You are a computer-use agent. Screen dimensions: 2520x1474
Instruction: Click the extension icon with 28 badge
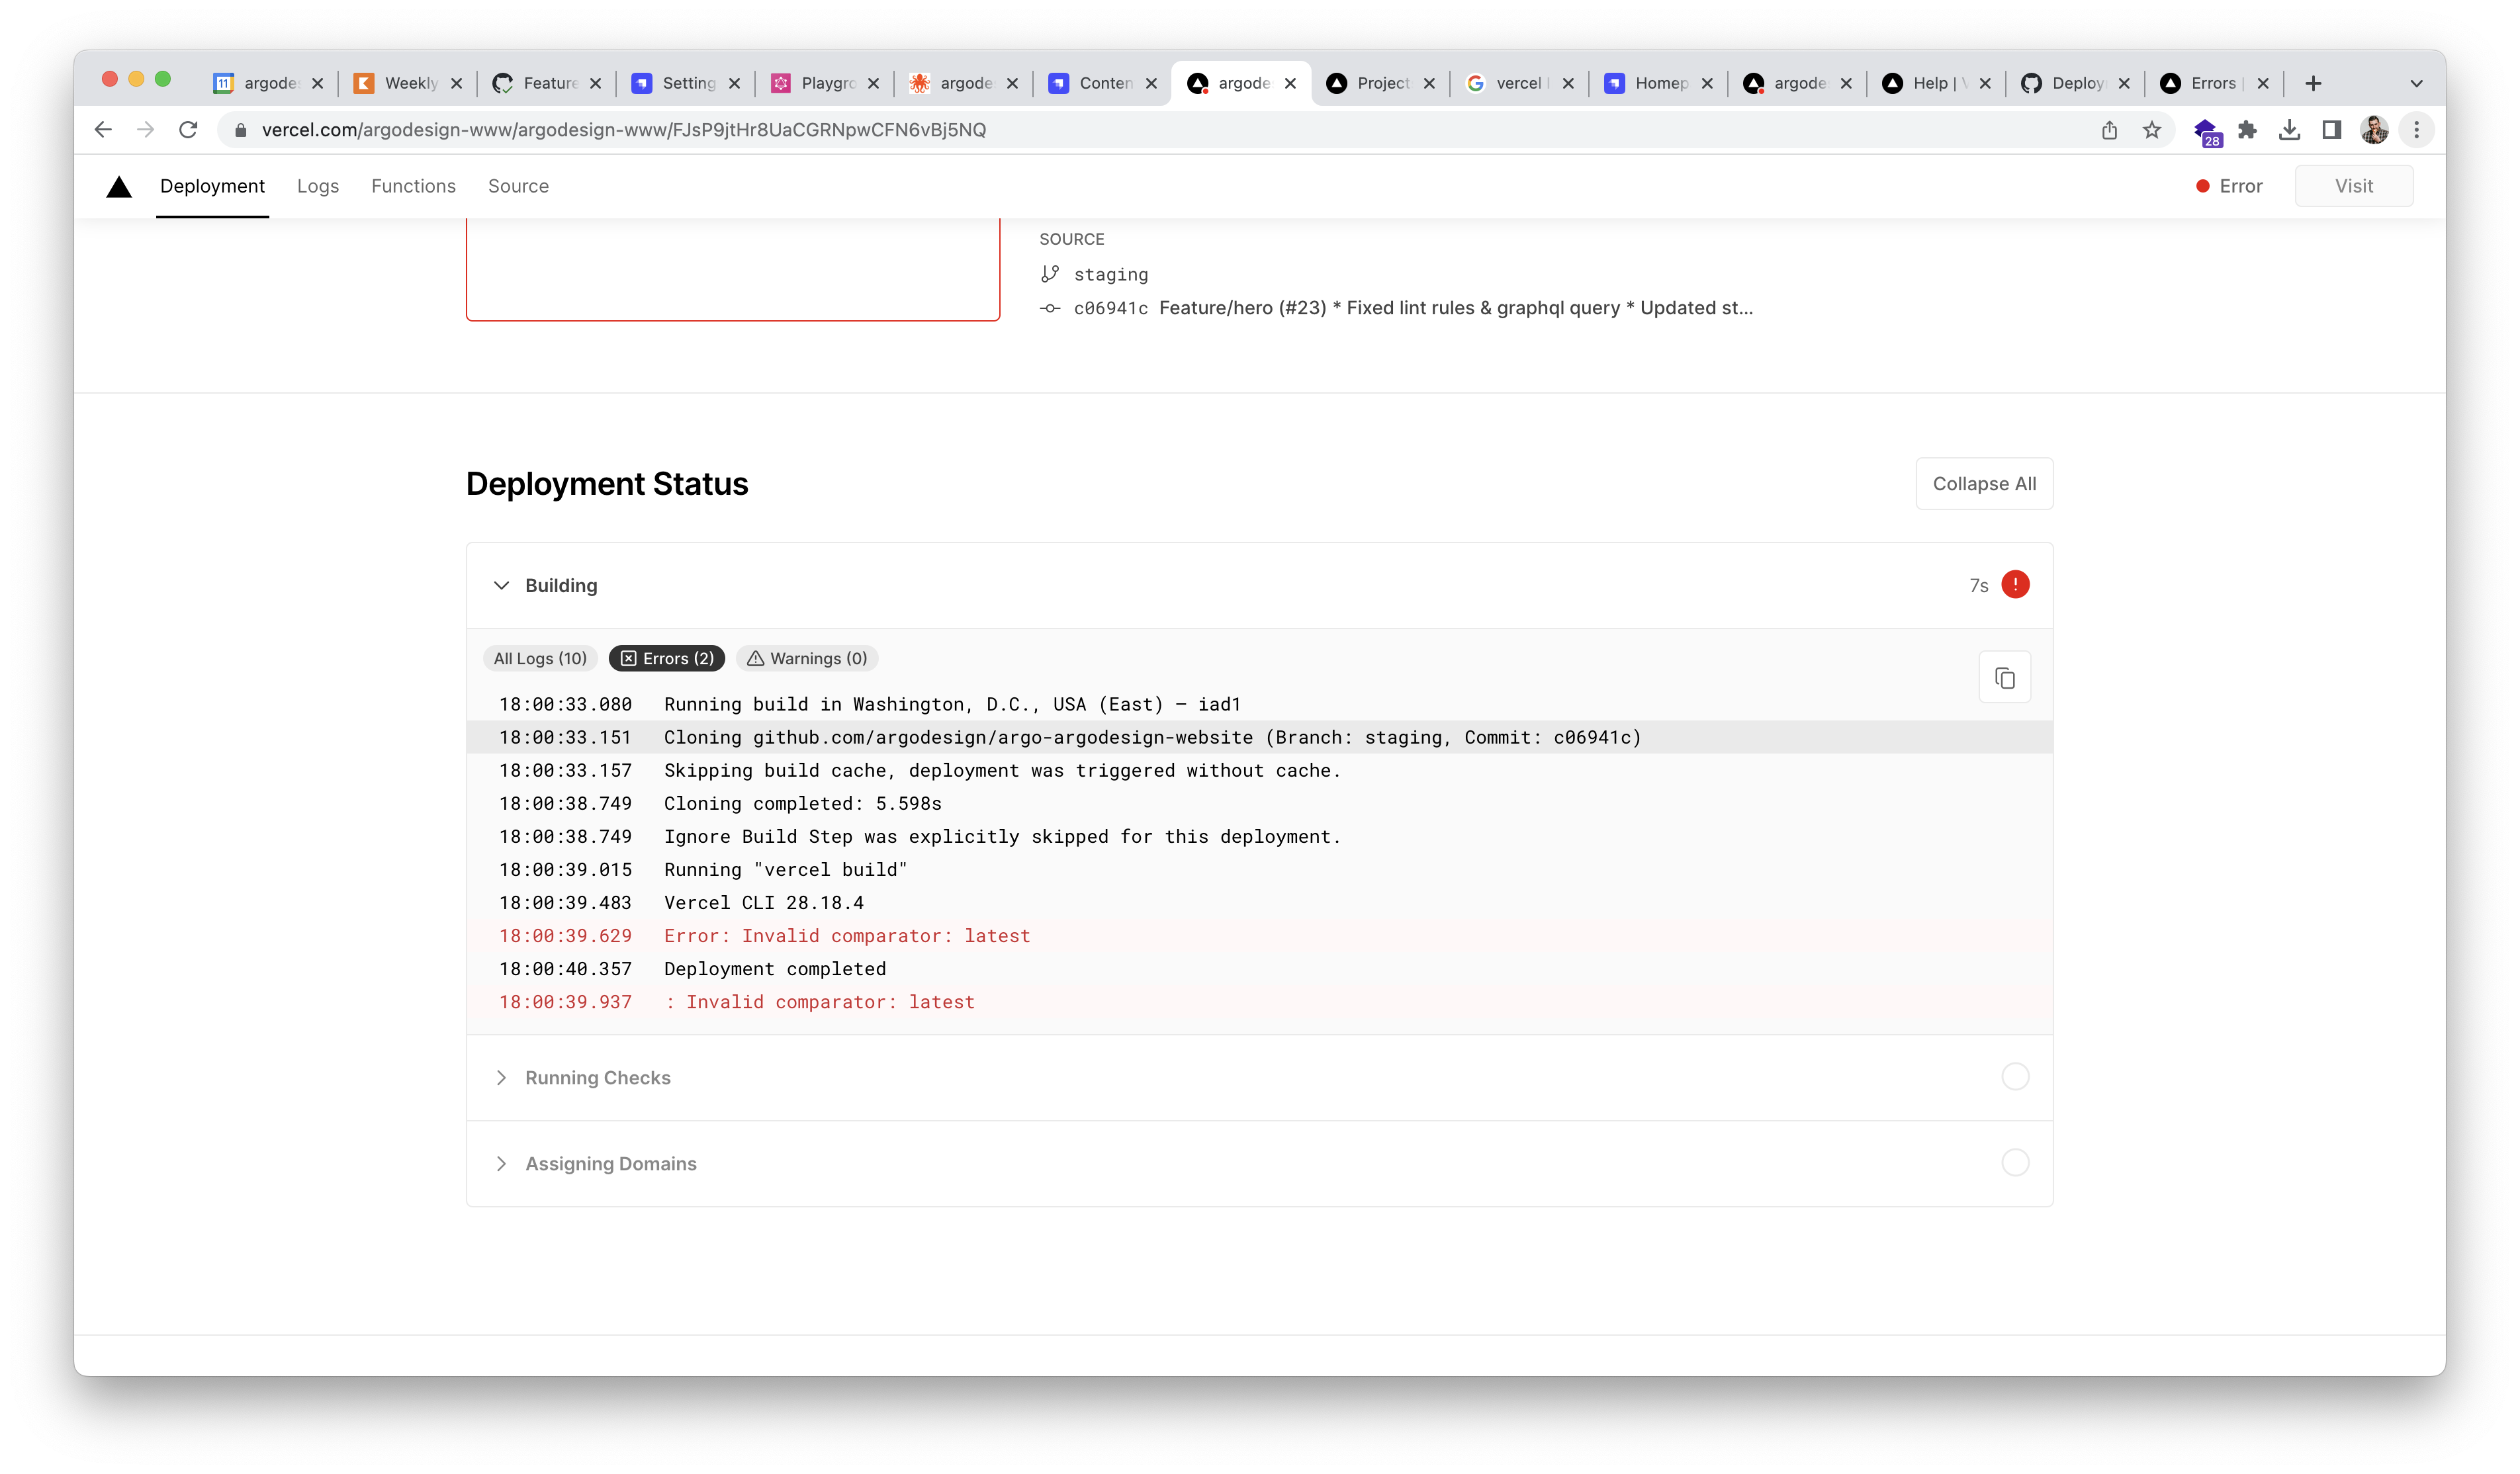point(2206,131)
